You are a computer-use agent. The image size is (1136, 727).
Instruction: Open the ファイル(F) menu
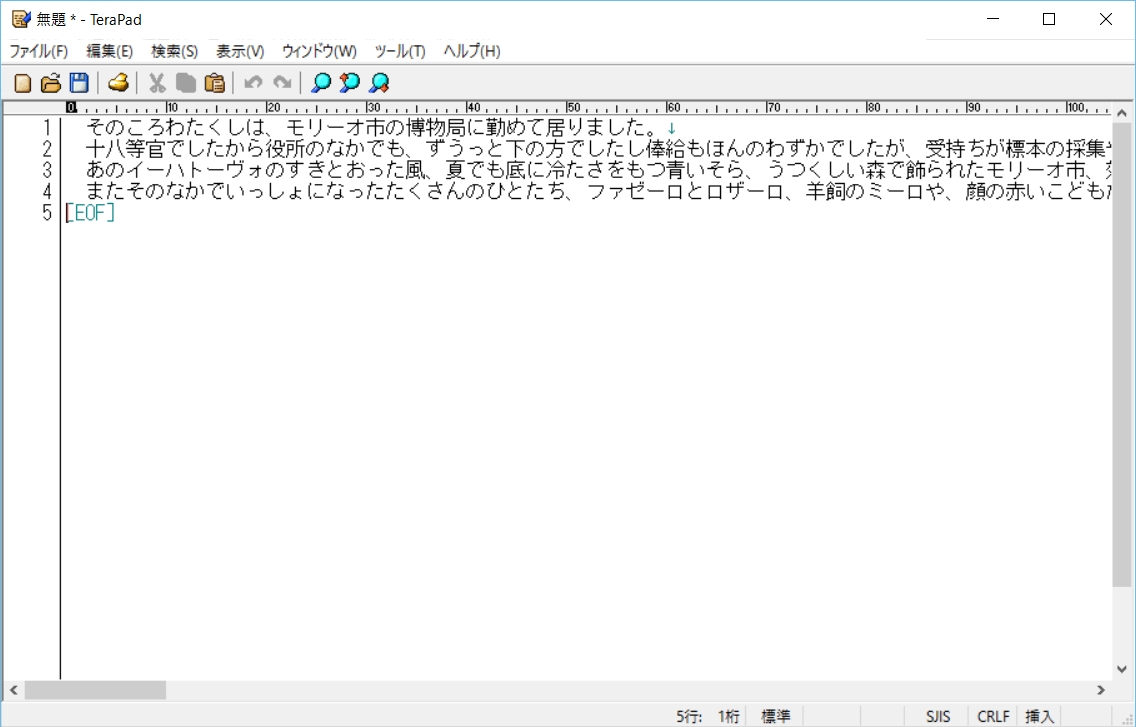(x=38, y=51)
